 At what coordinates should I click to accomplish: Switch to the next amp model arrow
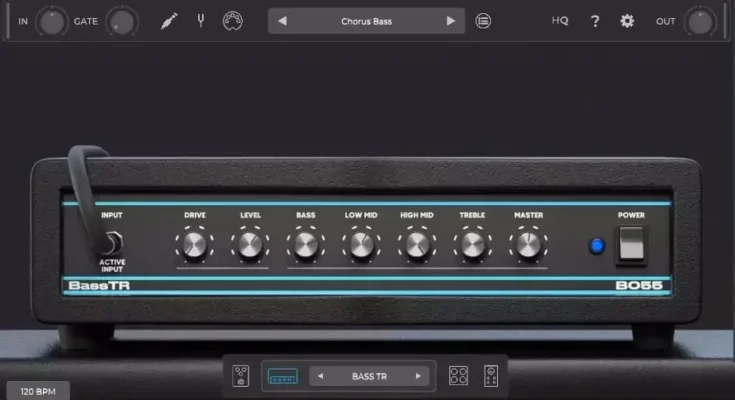pyautogui.click(x=418, y=377)
